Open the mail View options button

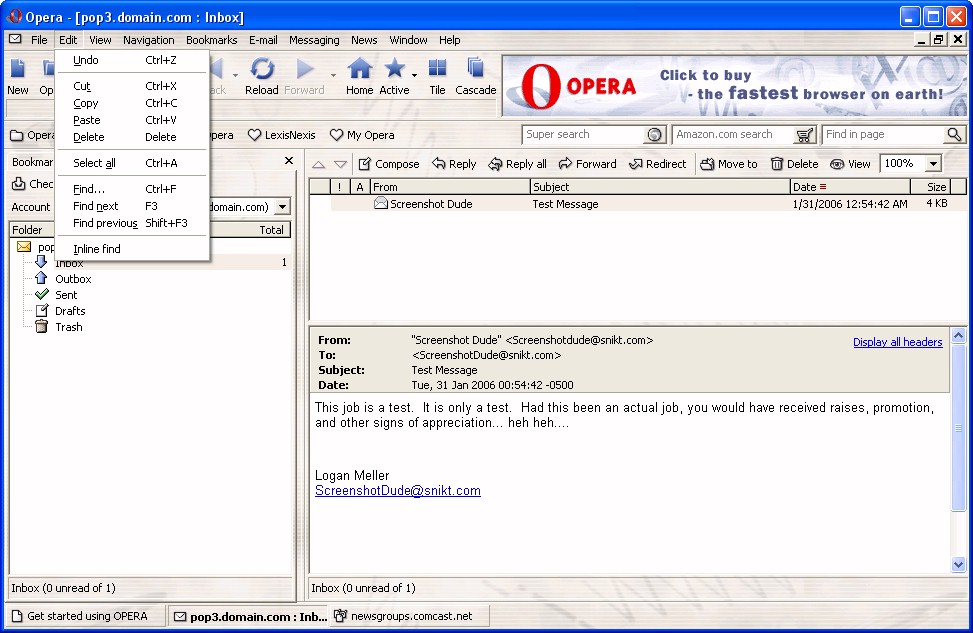click(x=850, y=164)
